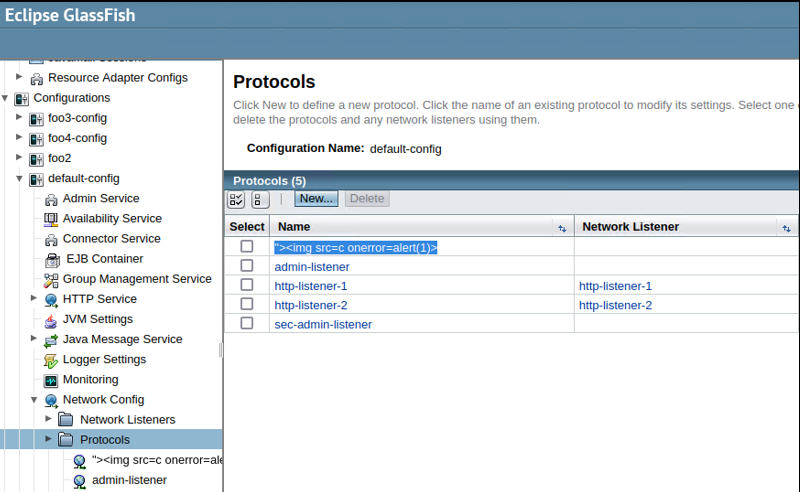Click the Network Config globe icon

point(51,401)
